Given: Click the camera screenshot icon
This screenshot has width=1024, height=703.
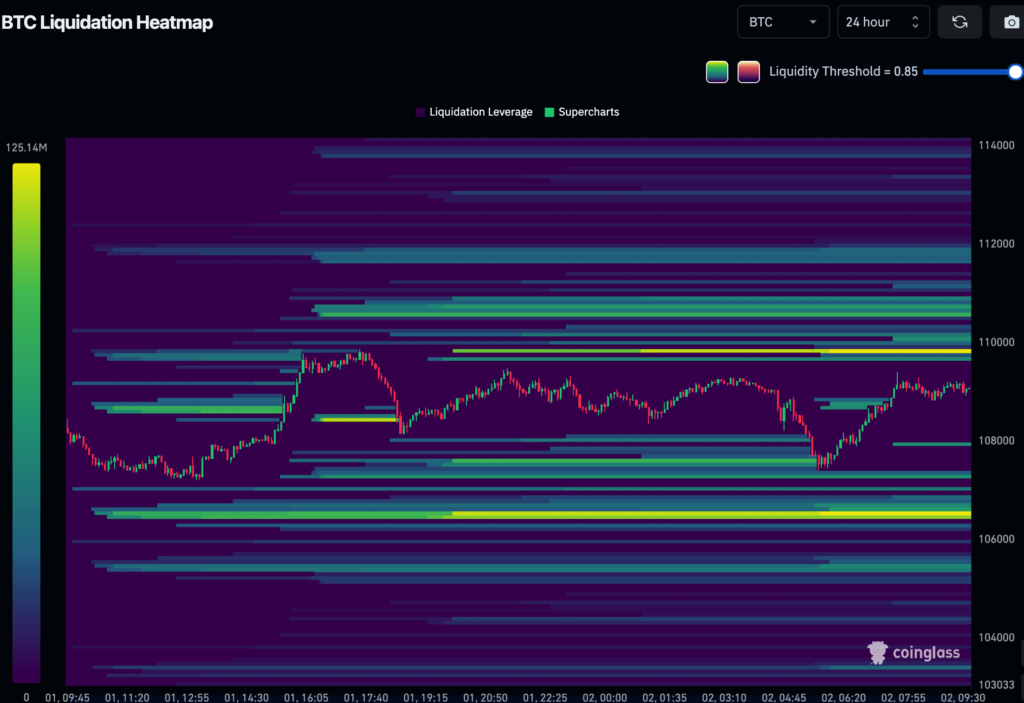Looking at the screenshot, I should tap(1009, 22).
